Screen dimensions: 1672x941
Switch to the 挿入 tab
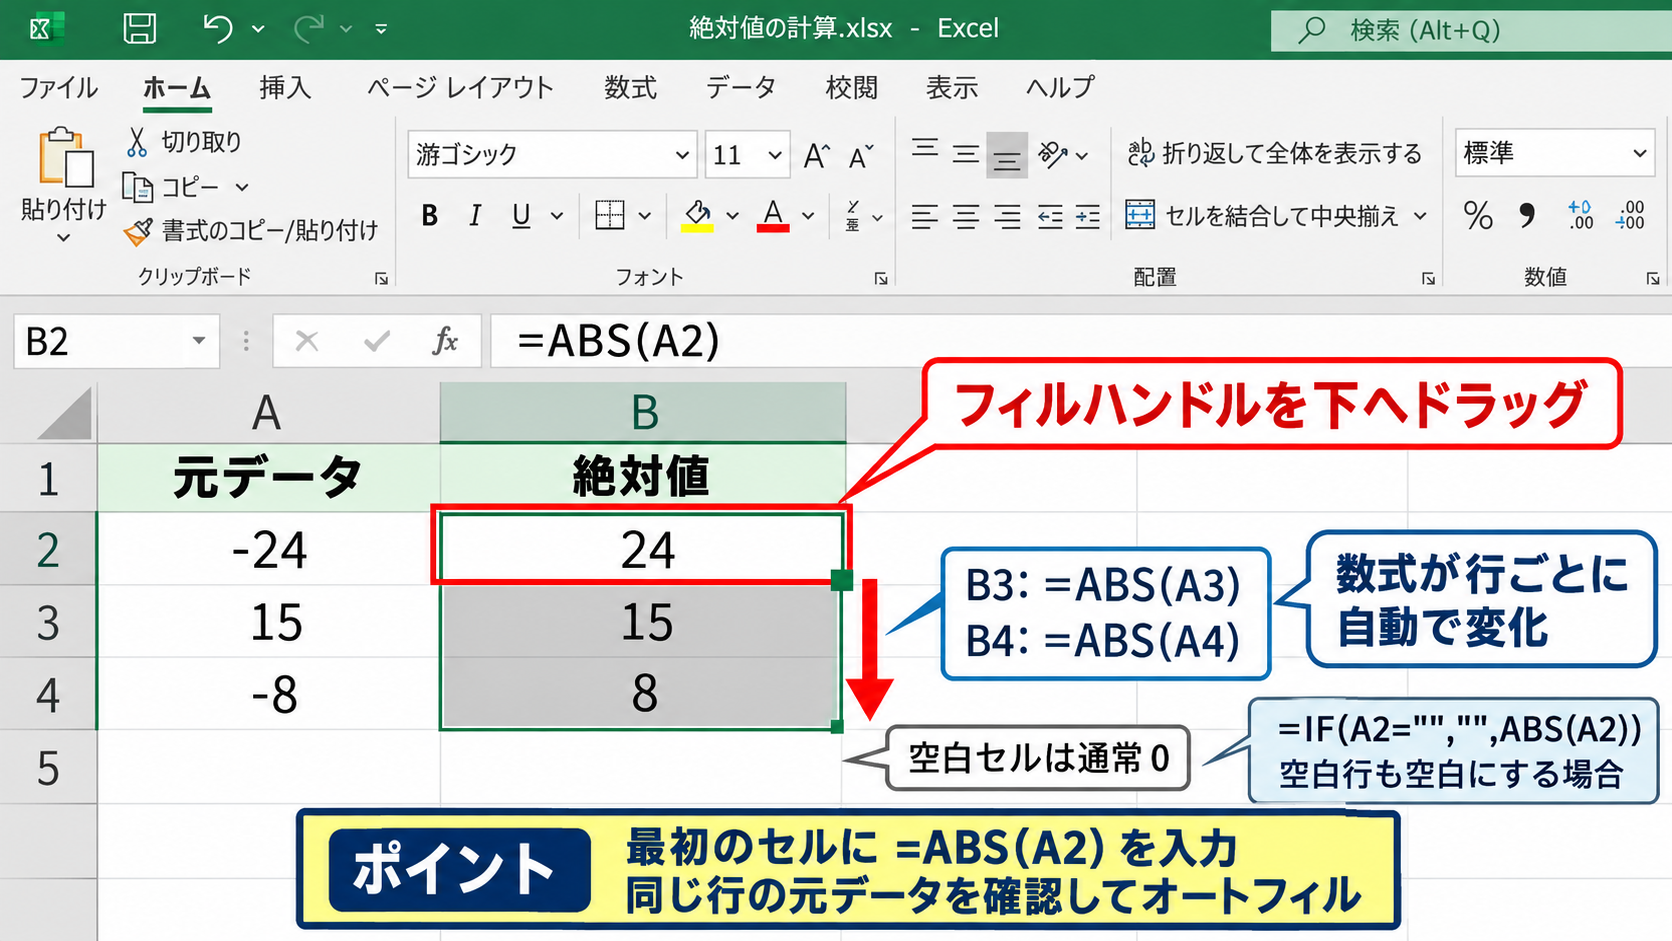click(x=285, y=88)
